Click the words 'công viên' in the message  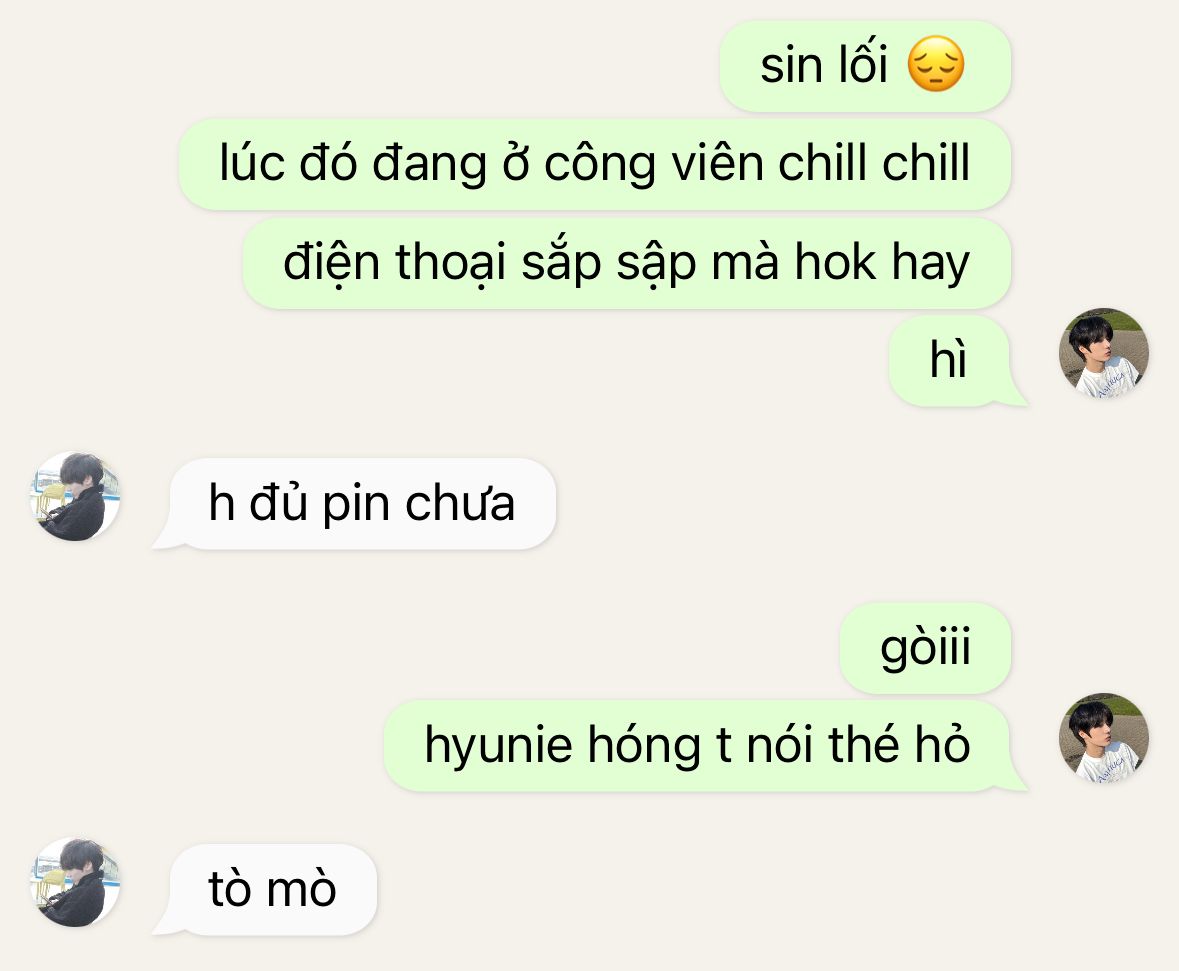pos(653,164)
